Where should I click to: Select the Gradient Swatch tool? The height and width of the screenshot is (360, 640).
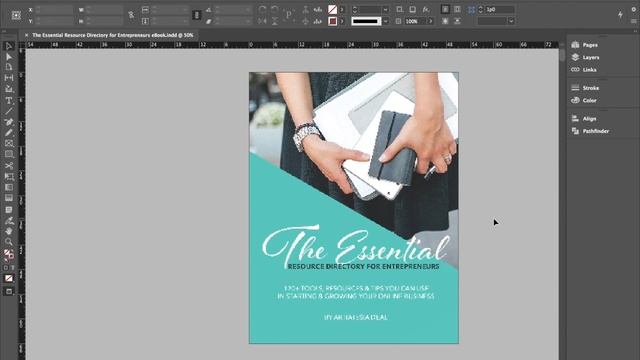coord(9,187)
